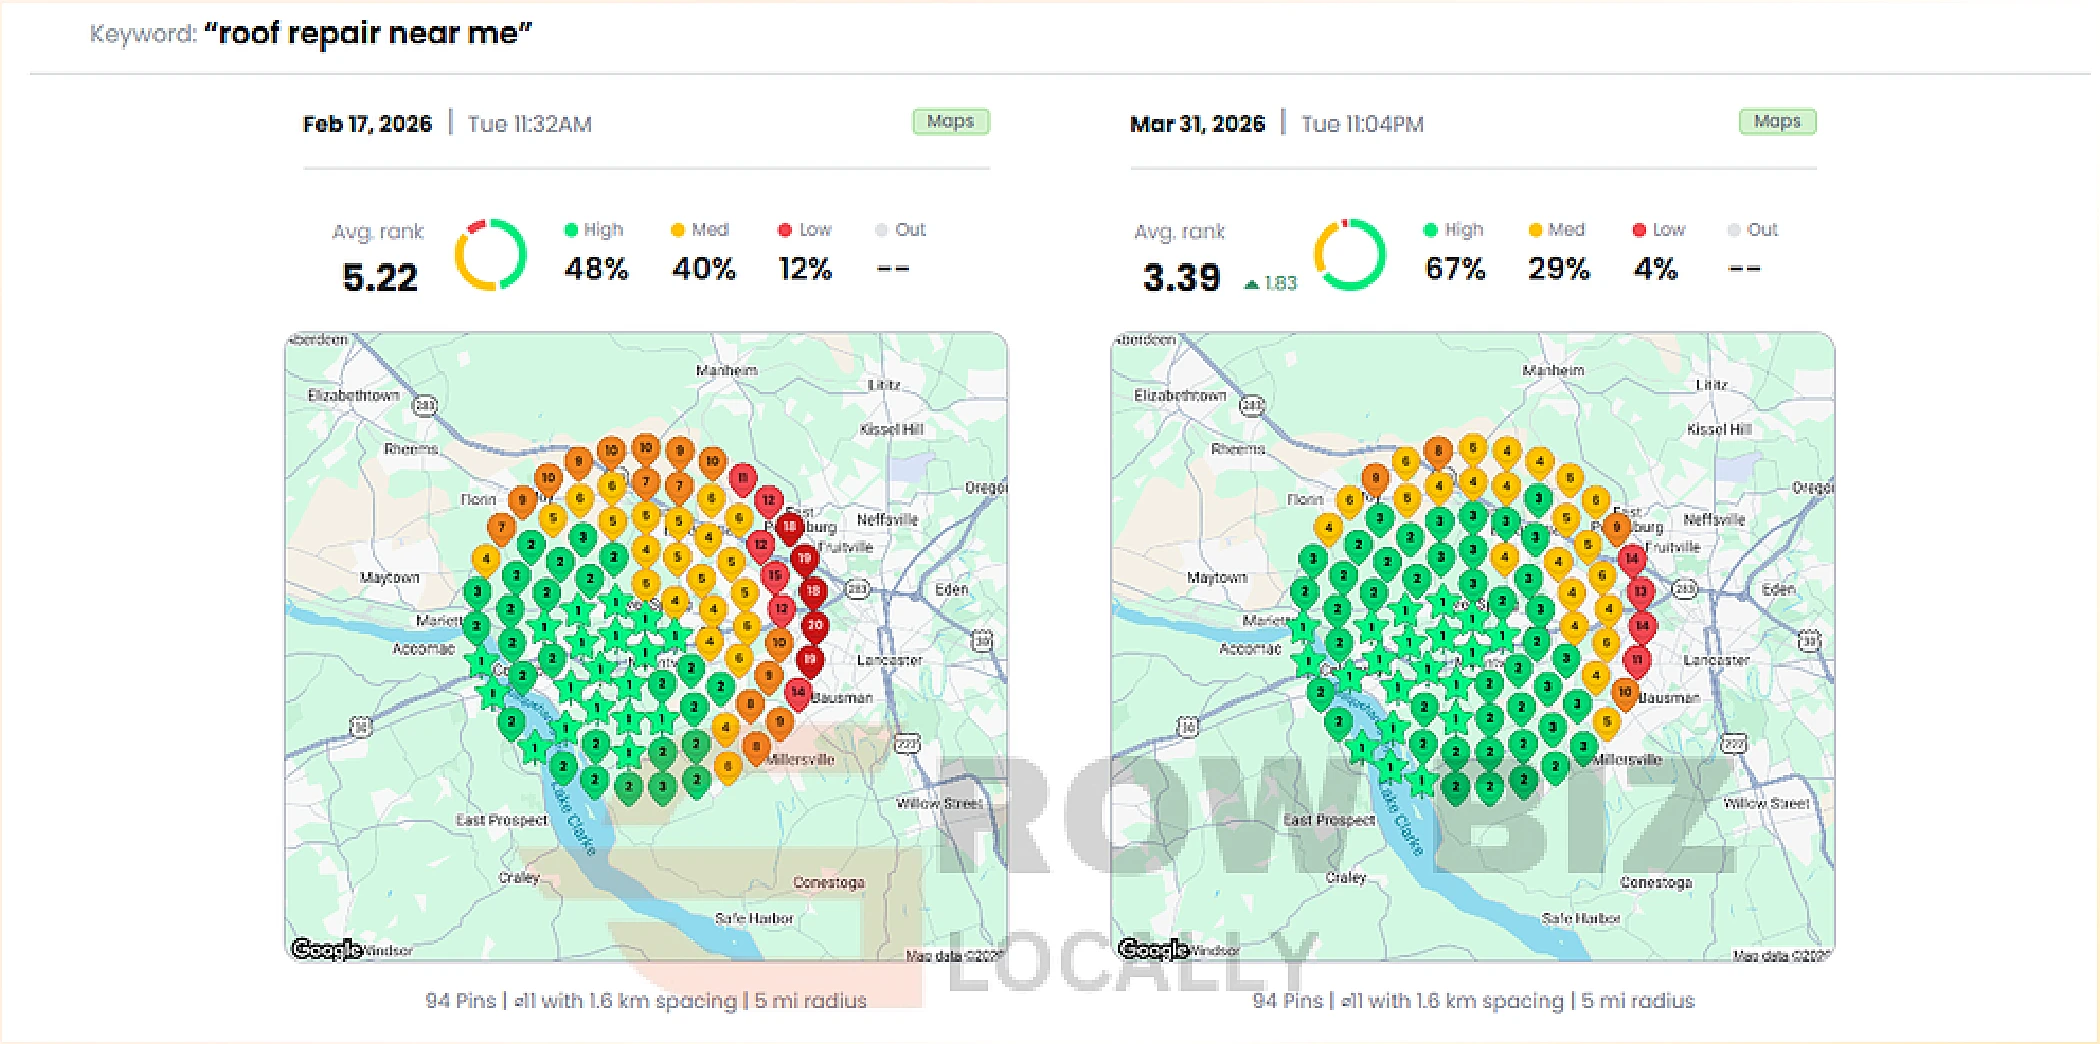Image resolution: width=2100 pixels, height=1044 pixels.
Task: Click the 94 Pins caption under Feb map
Action: coord(646,1001)
